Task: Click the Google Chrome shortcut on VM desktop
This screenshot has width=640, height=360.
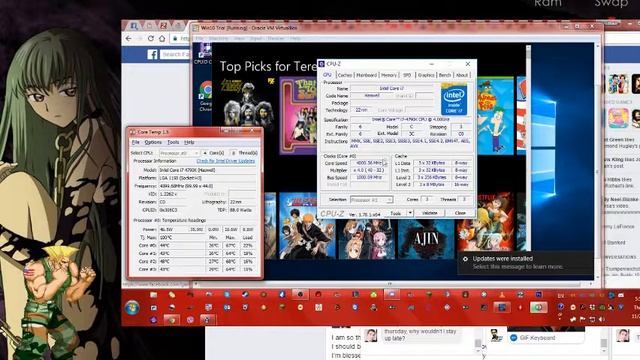Action: click(205, 96)
